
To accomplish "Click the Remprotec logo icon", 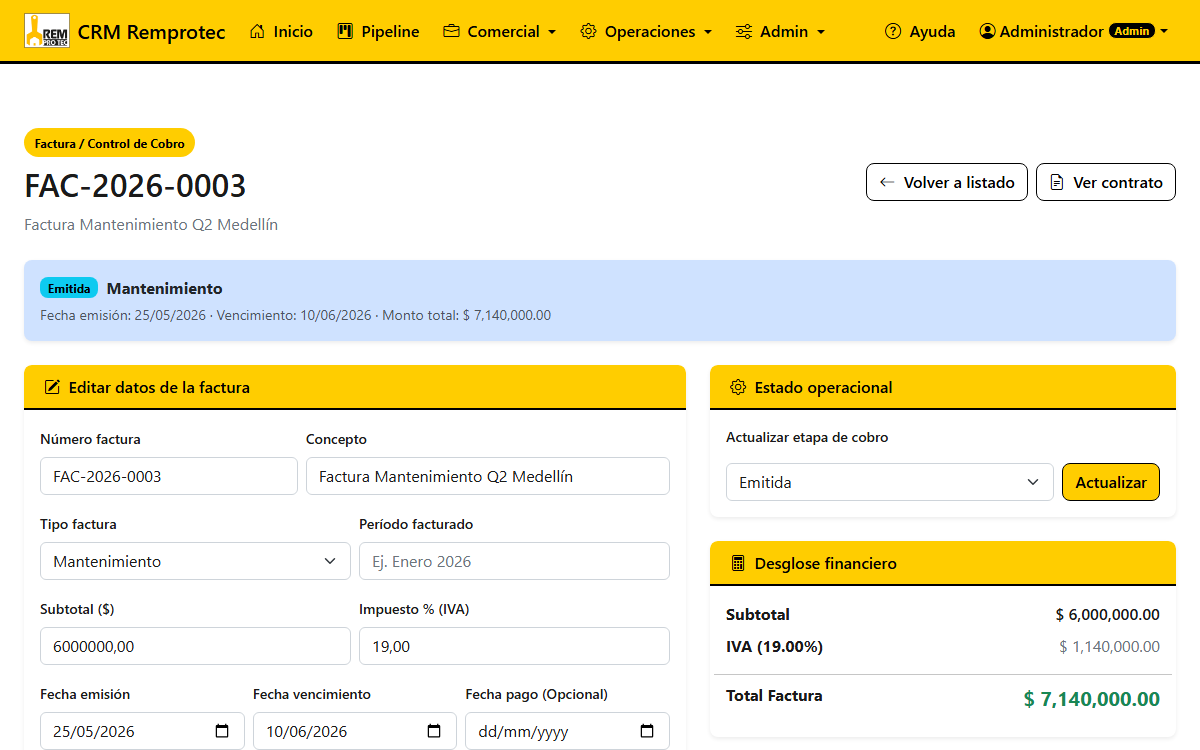I will [46, 31].
